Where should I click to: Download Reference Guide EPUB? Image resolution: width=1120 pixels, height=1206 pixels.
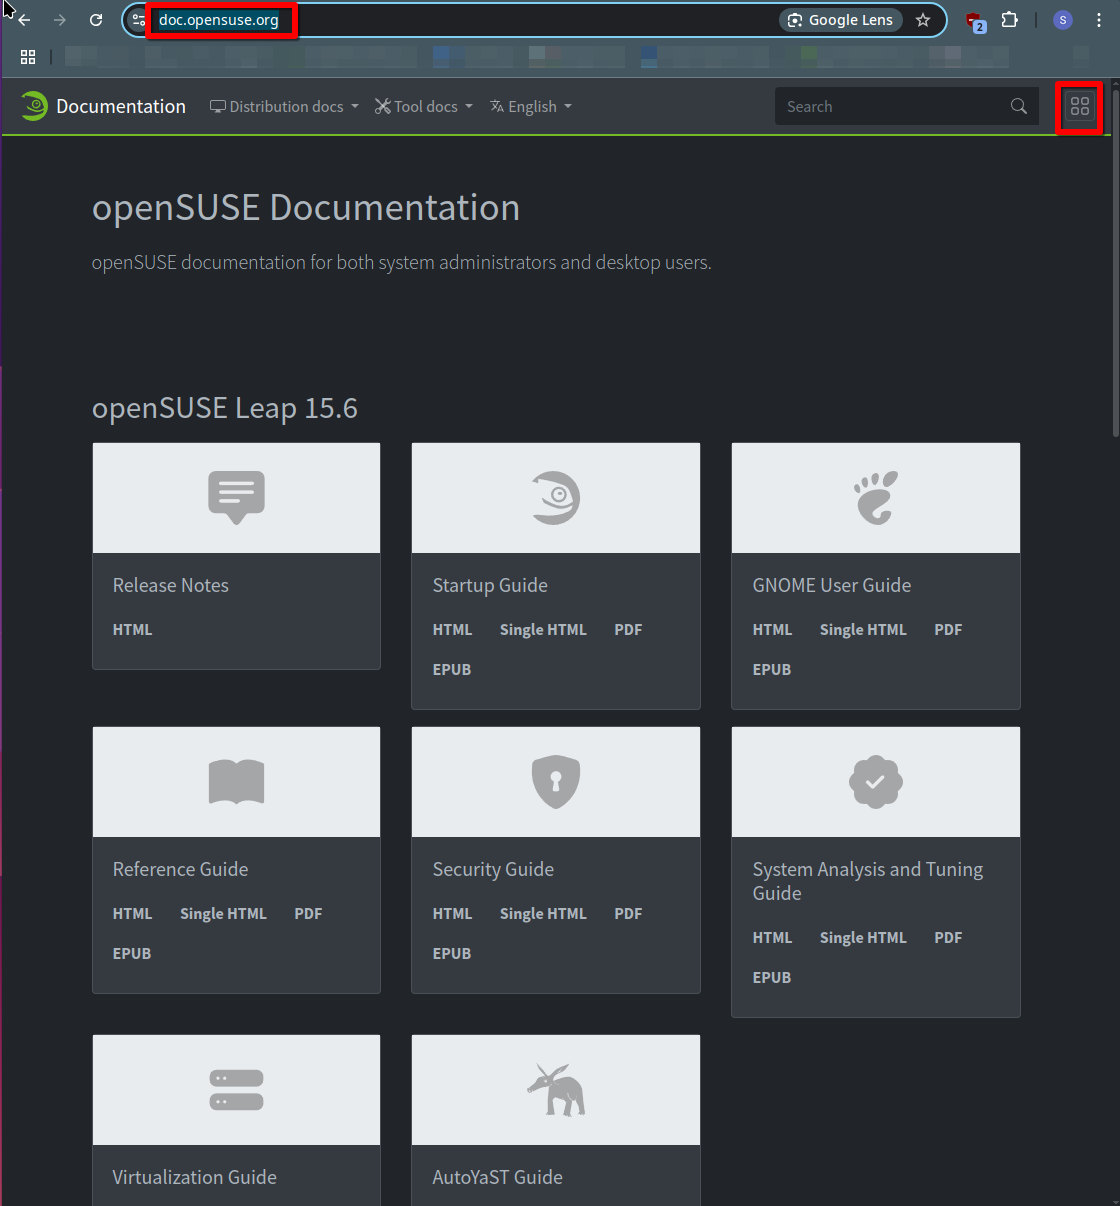tap(132, 954)
